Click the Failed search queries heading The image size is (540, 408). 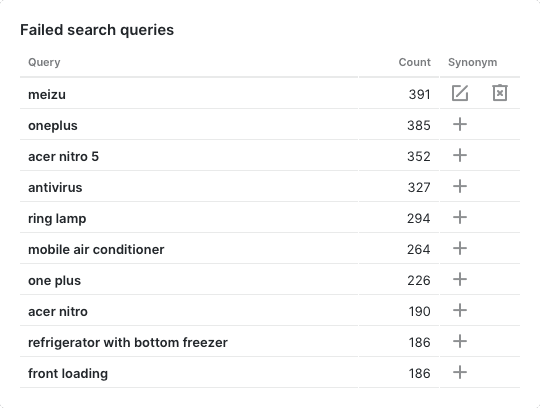tap(97, 30)
